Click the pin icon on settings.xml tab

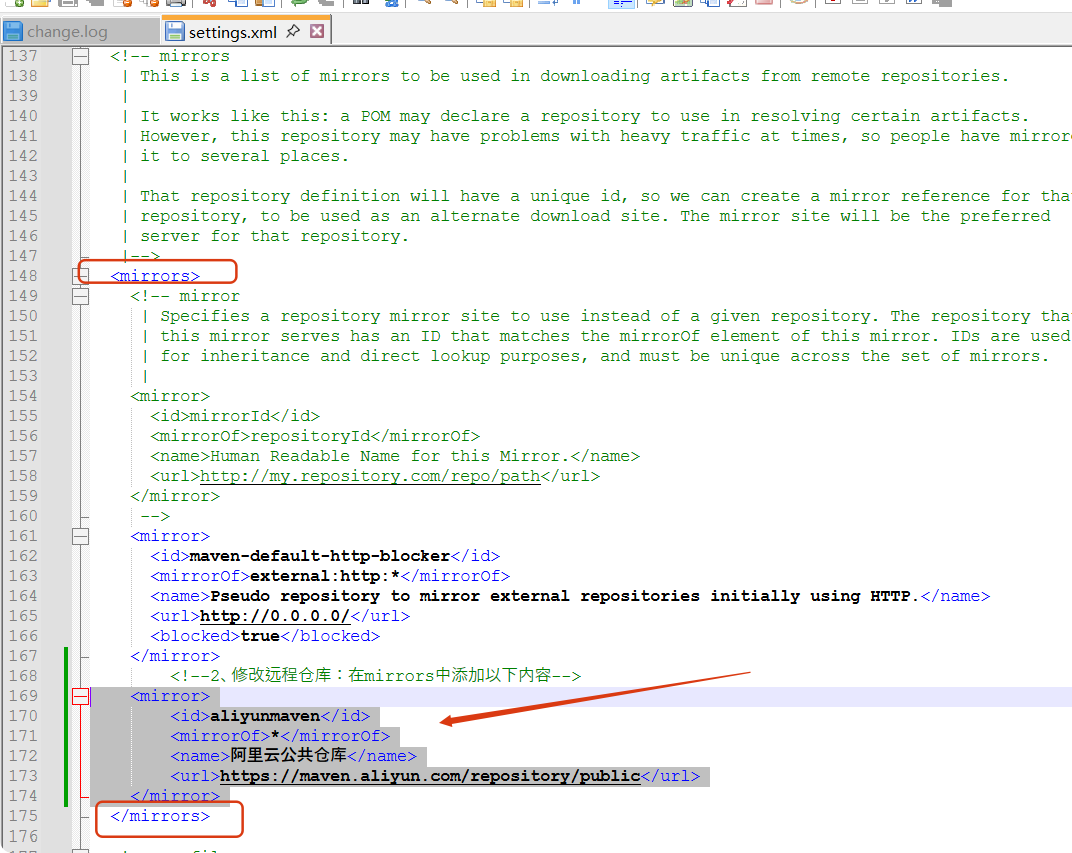point(293,31)
